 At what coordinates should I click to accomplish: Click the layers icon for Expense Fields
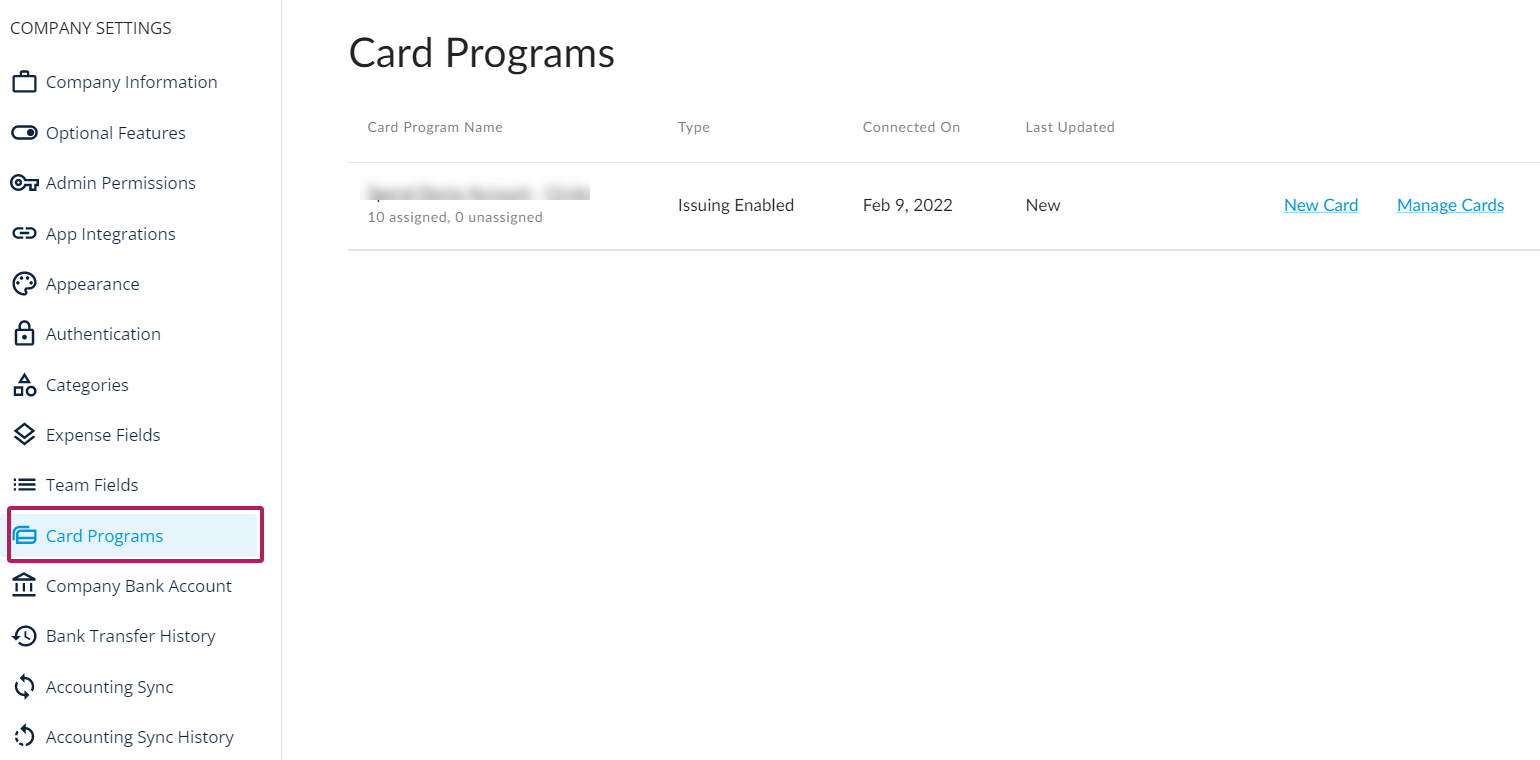click(24, 435)
